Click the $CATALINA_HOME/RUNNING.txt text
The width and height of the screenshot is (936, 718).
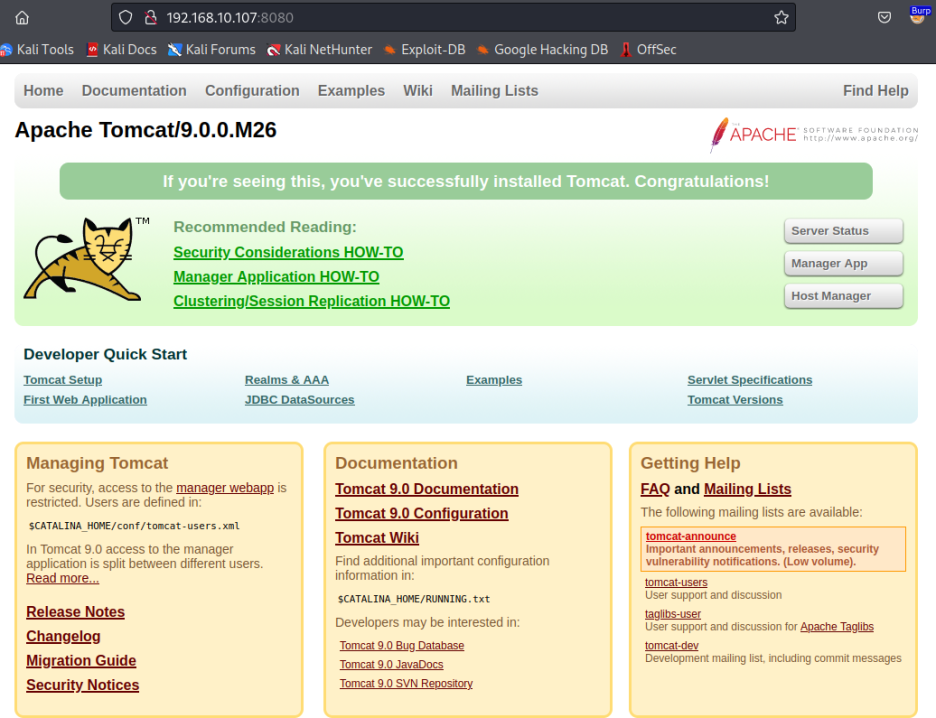(414, 599)
